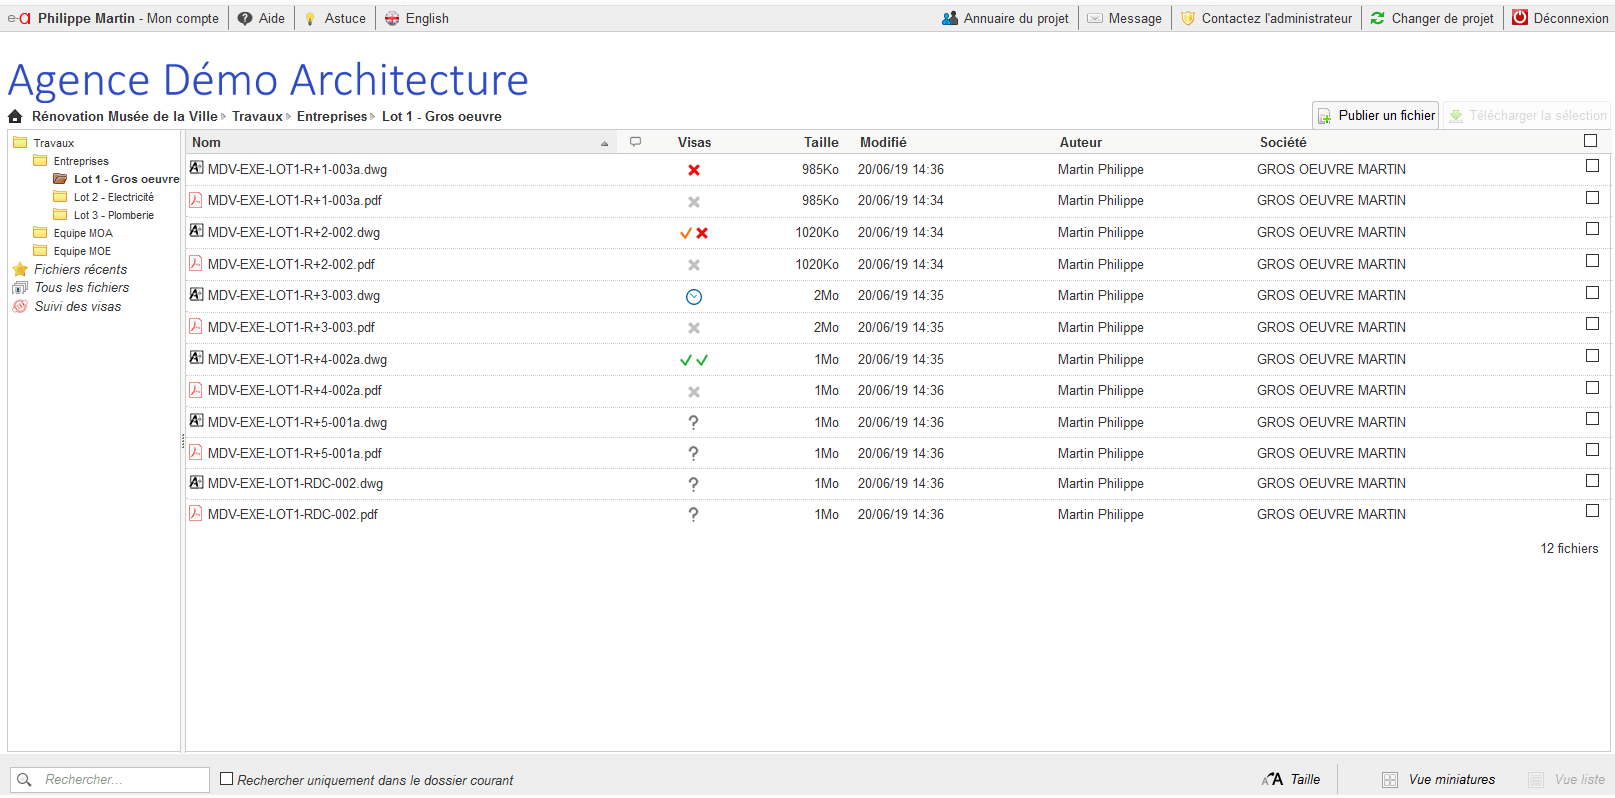Click Publier un fichier button
The width and height of the screenshot is (1615, 798).
click(x=1376, y=116)
